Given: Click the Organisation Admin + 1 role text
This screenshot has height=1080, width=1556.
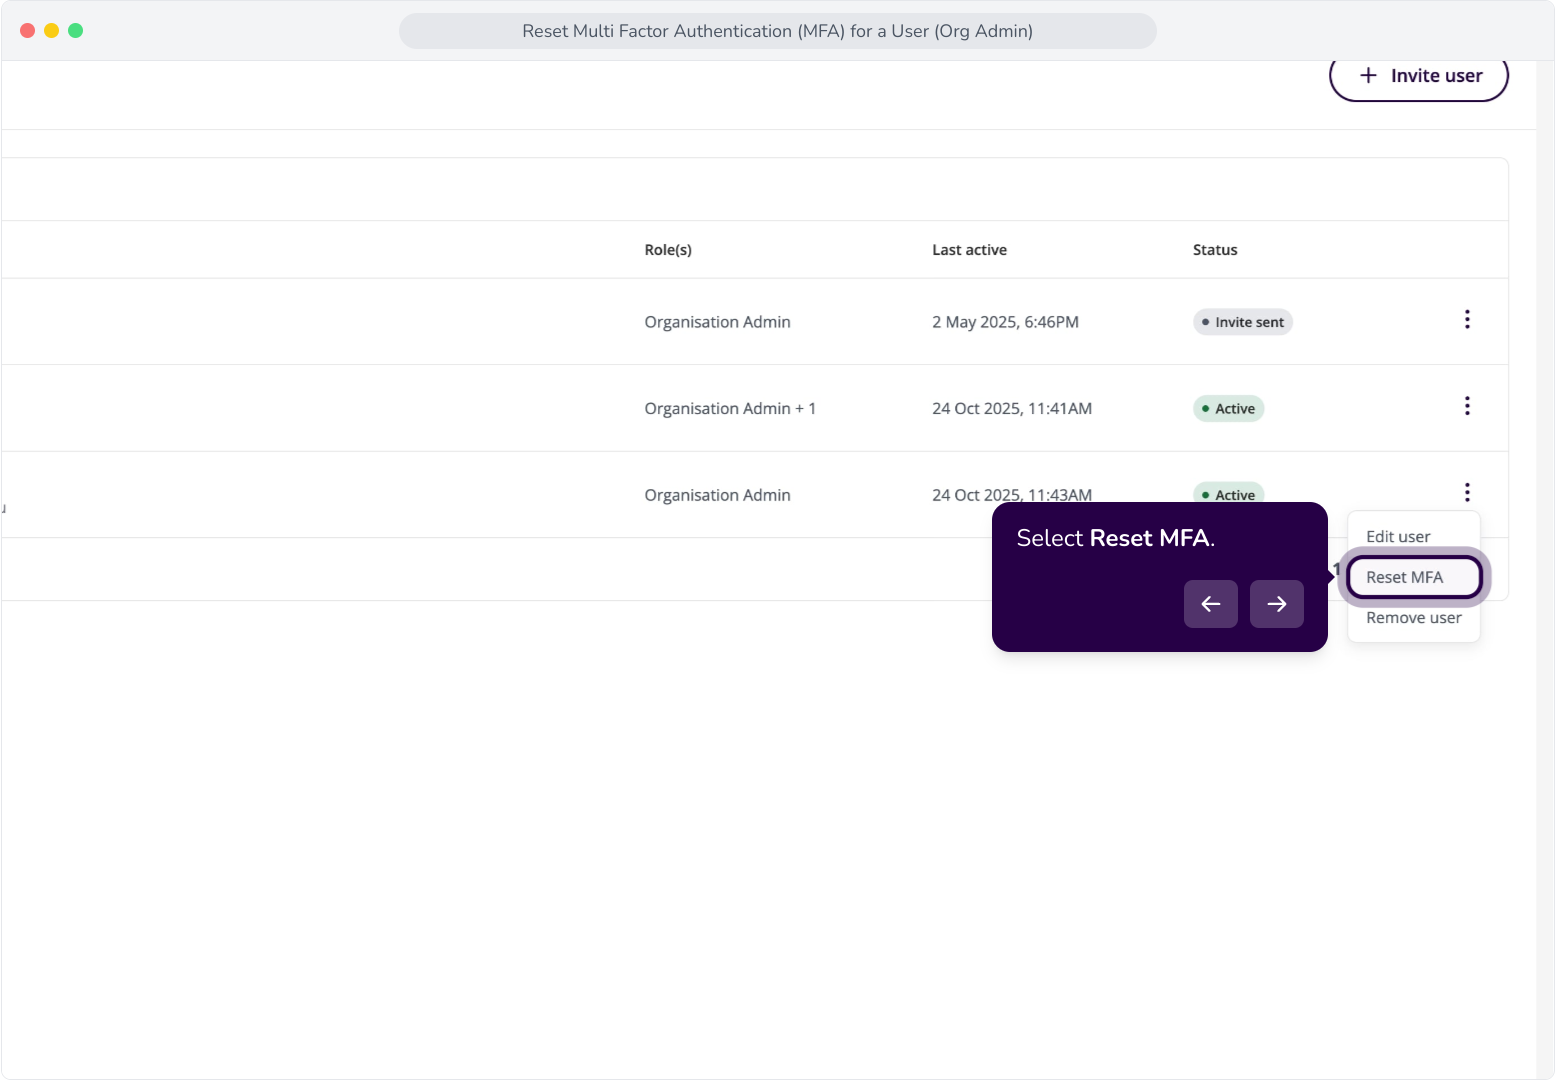Looking at the screenshot, I should click(x=730, y=409).
